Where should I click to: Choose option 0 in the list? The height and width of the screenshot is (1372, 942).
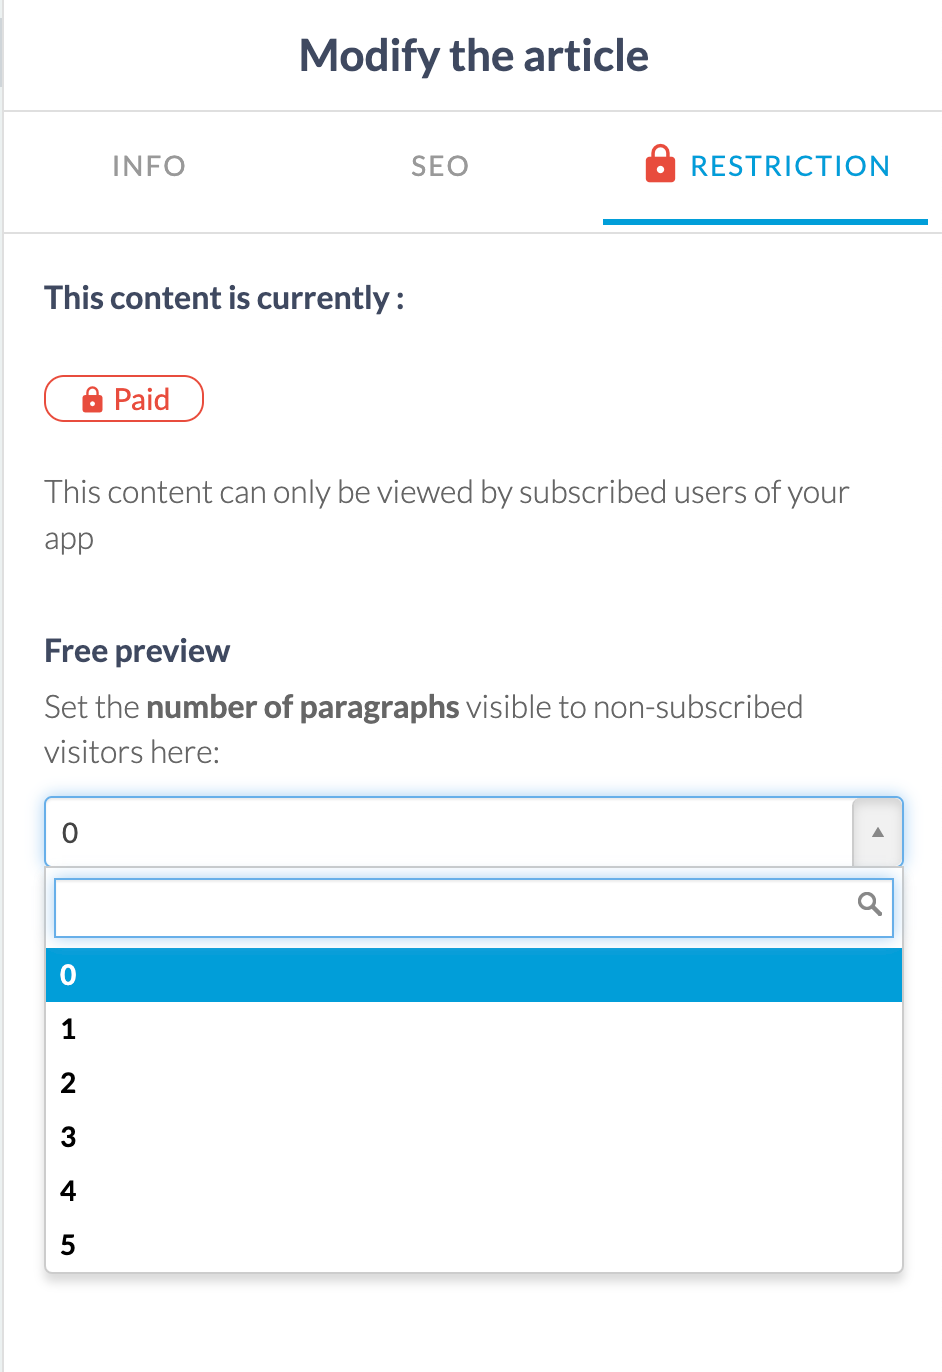click(474, 975)
